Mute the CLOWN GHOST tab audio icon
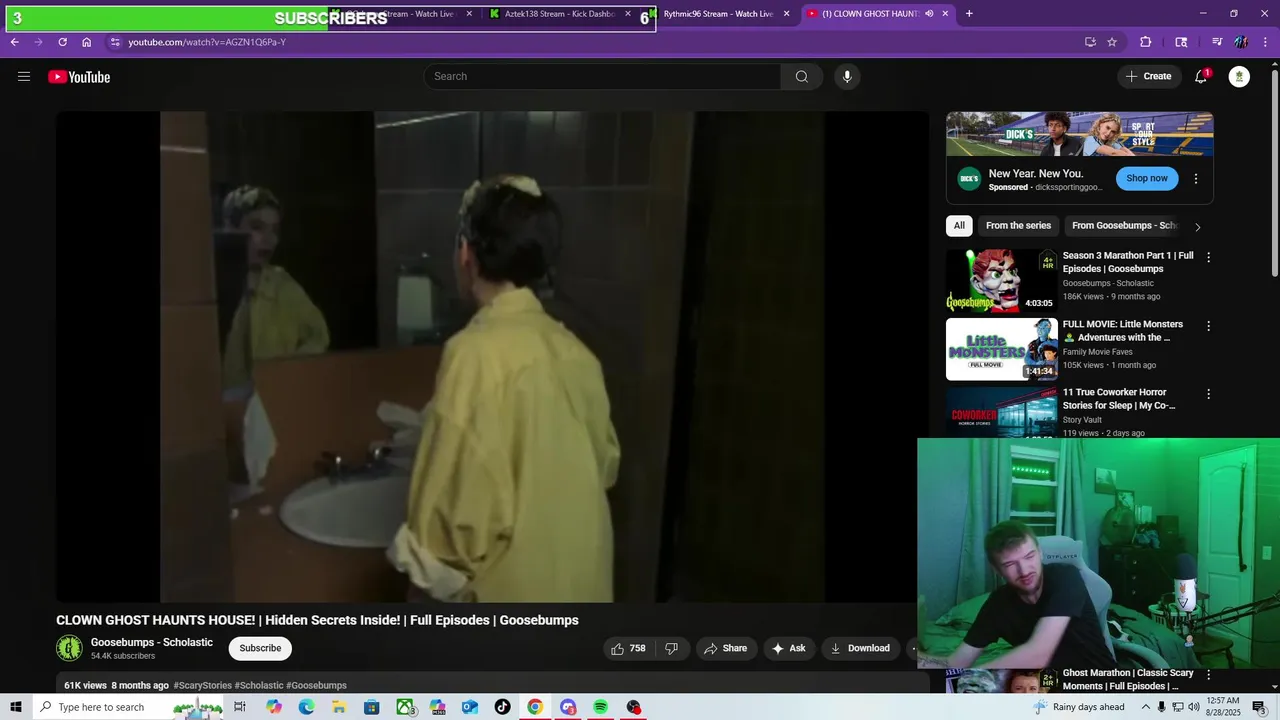The width and height of the screenshot is (1280, 720). click(929, 14)
